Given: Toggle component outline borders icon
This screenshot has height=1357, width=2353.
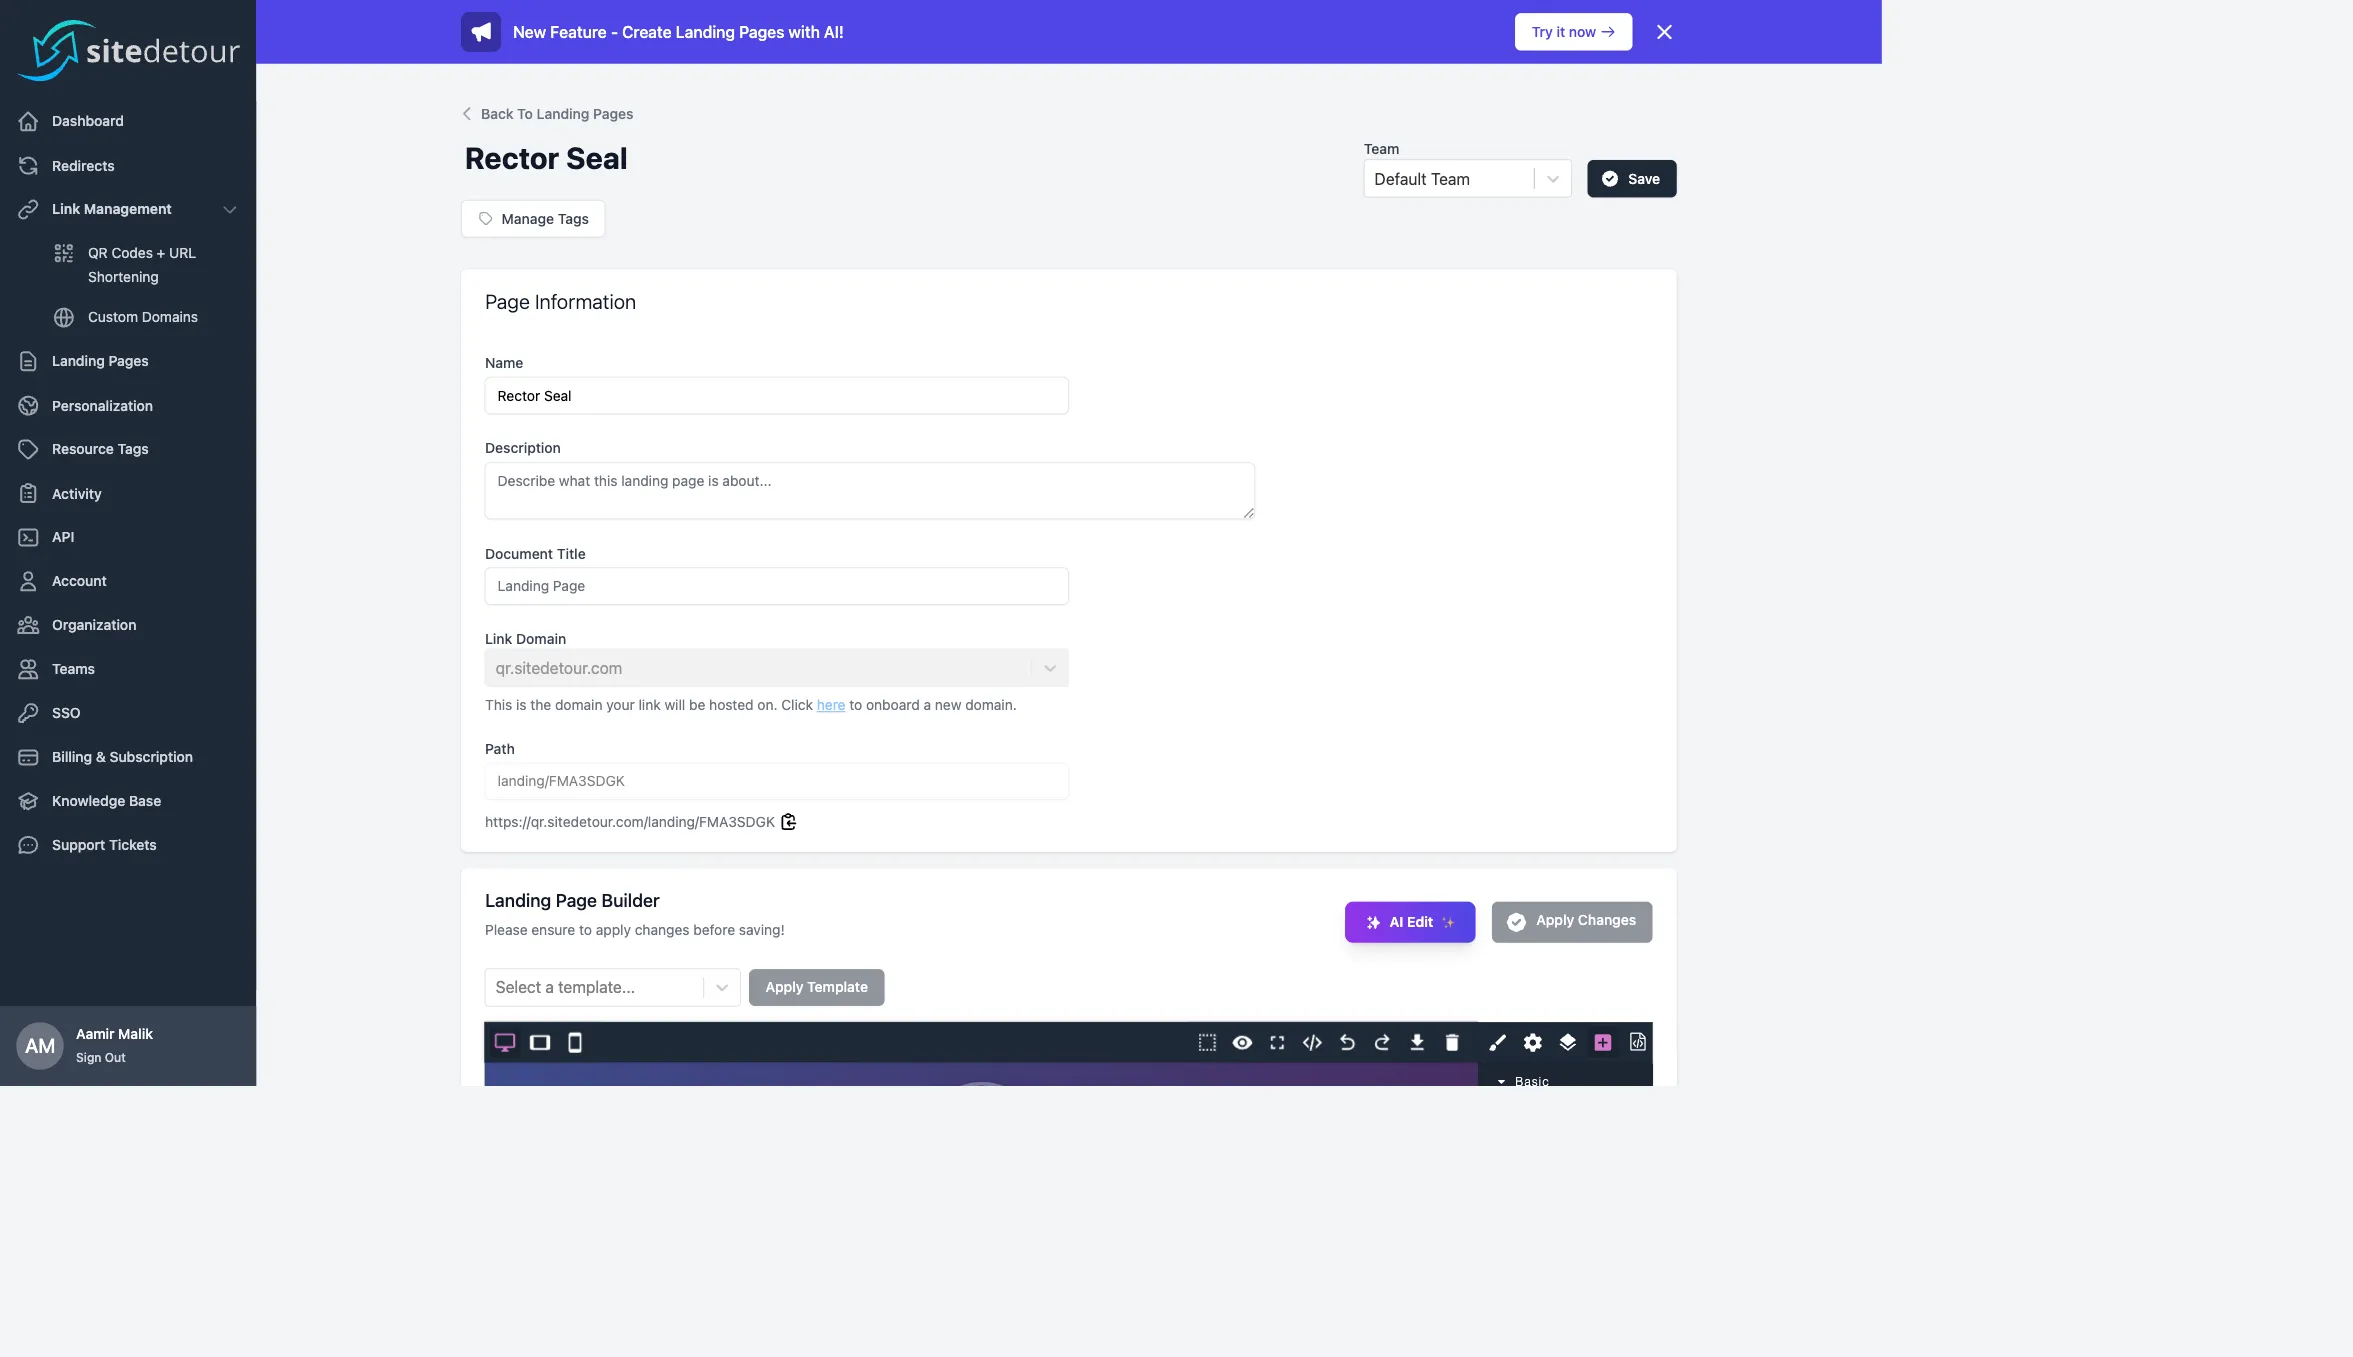Looking at the screenshot, I should coord(1207,1042).
